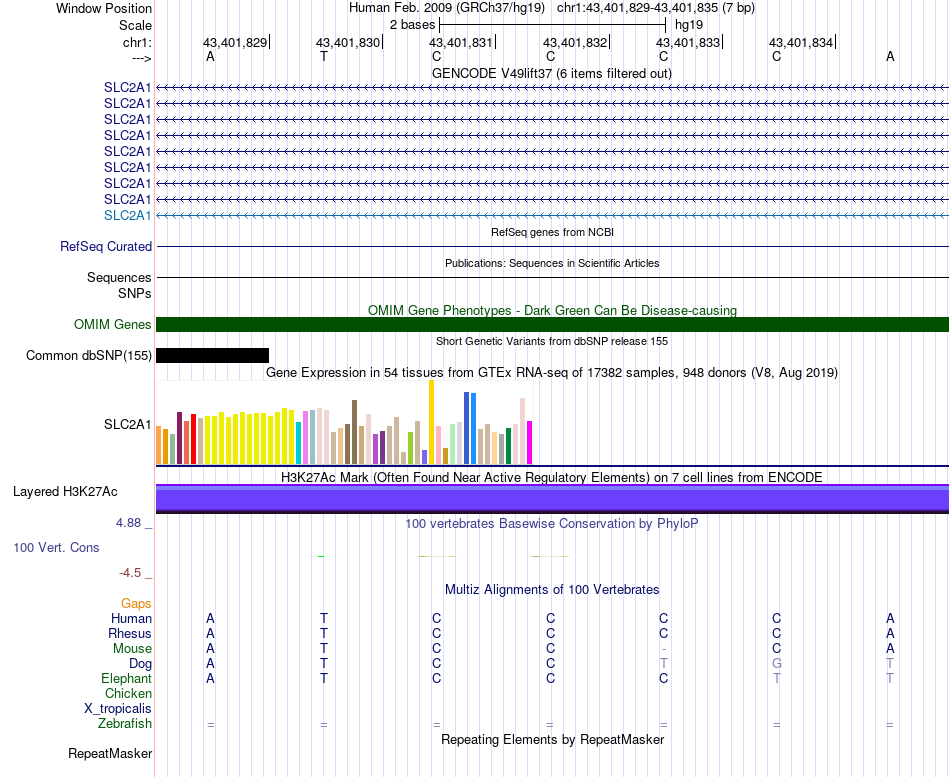
Task: Open Multiz Alignments of 100 Vertebrates title
Action: [x=552, y=589]
